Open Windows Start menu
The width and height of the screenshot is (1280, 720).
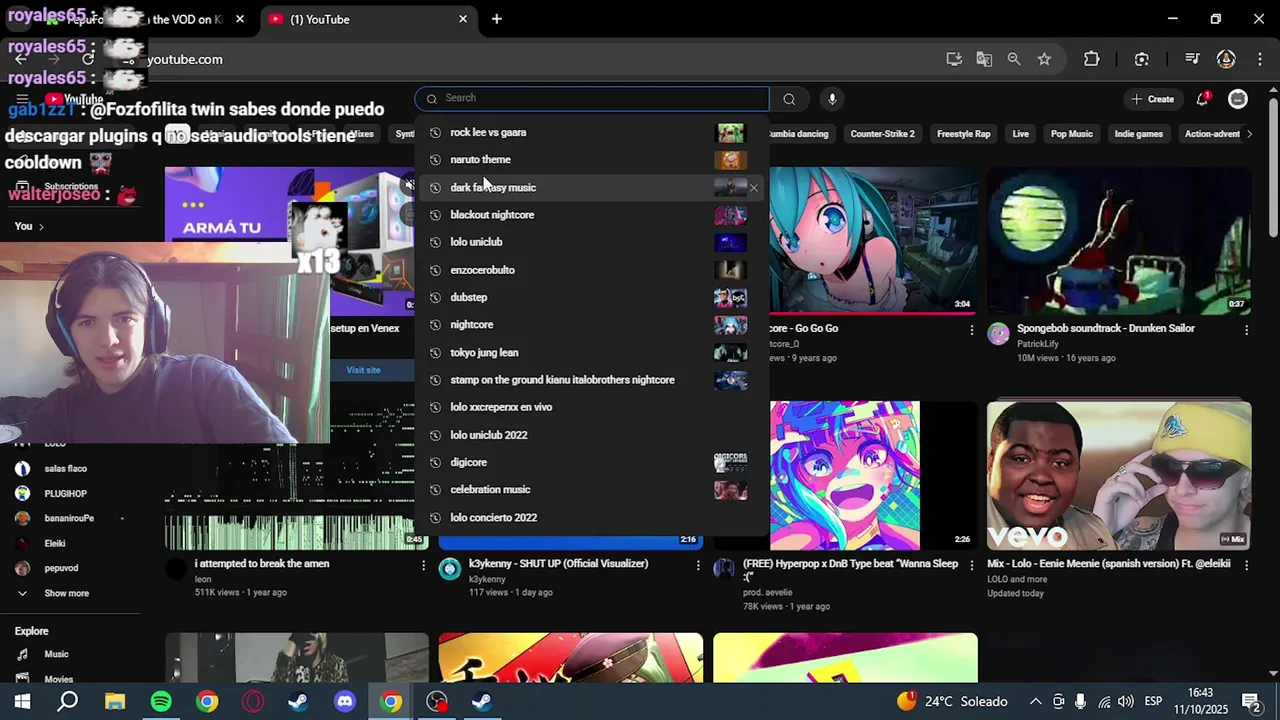point(22,702)
